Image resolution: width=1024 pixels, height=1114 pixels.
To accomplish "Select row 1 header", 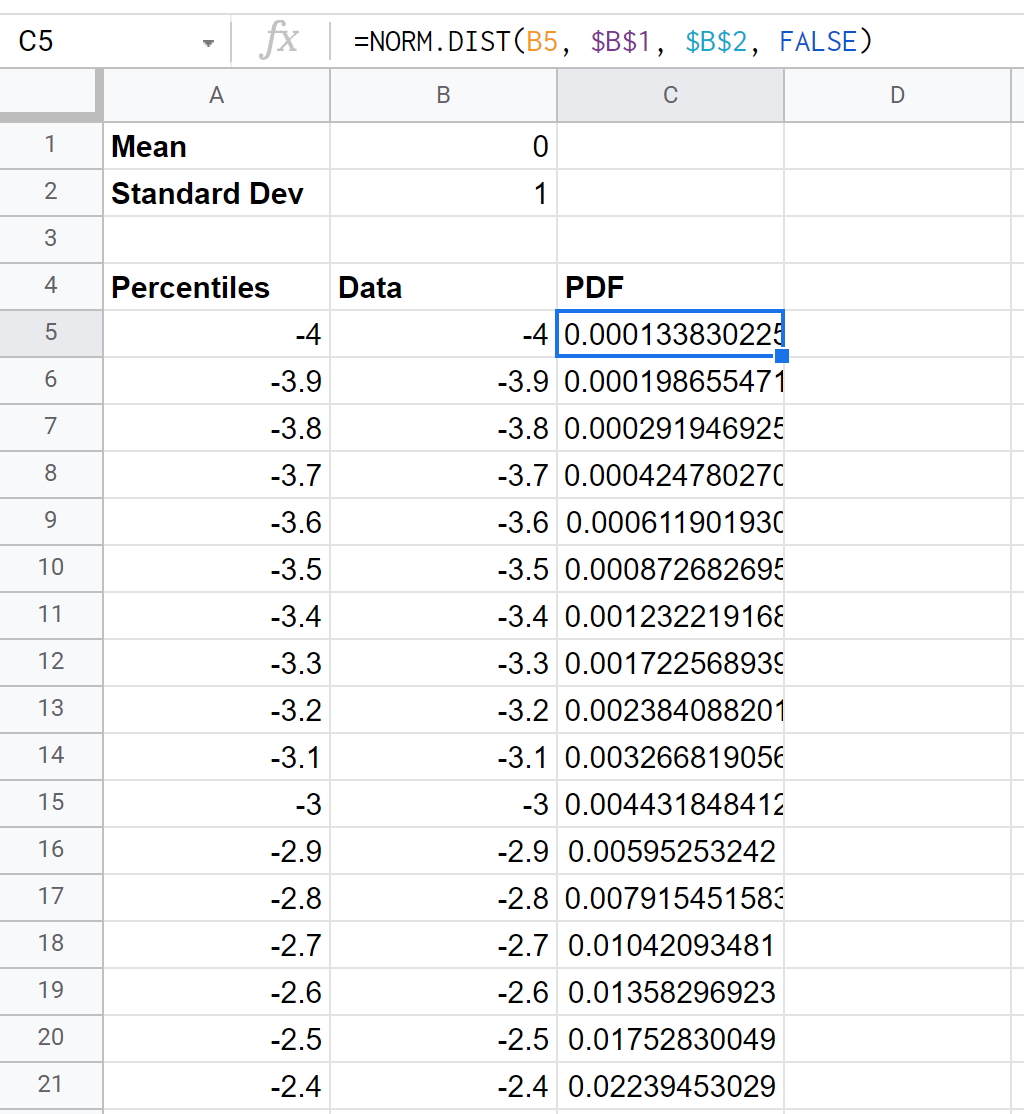I will pos(50,146).
